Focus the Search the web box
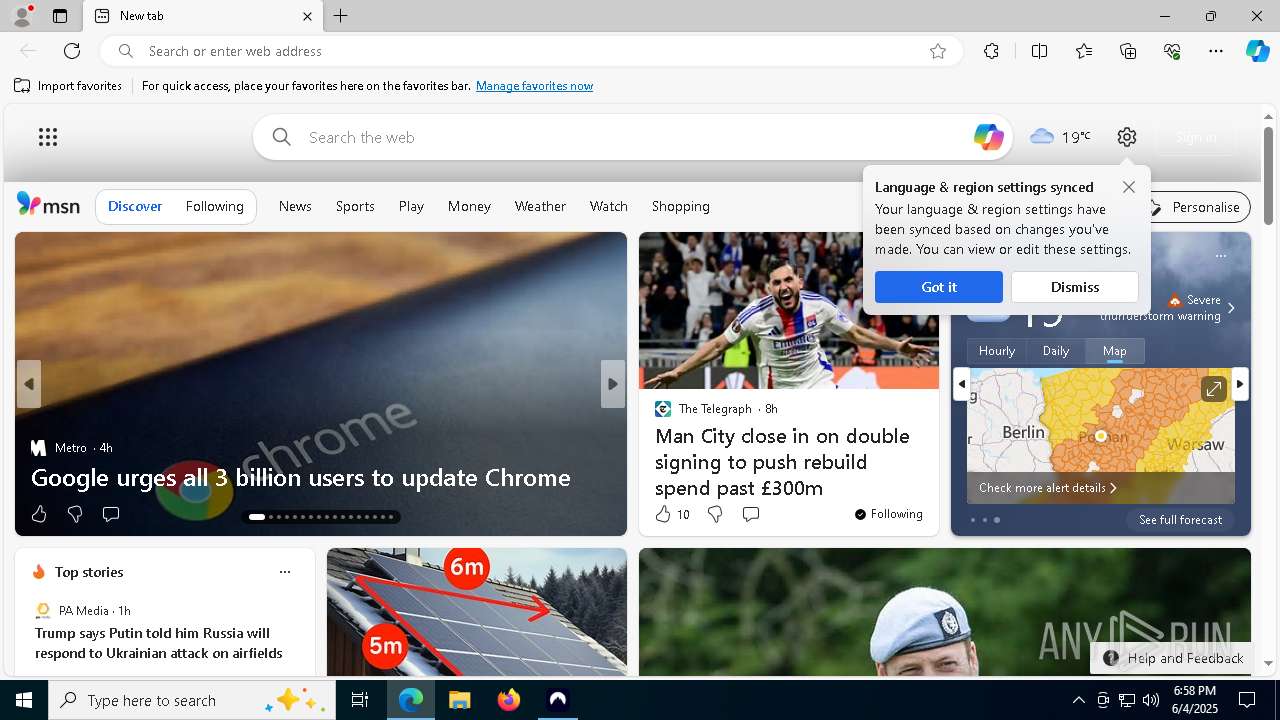Viewport: 1280px width, 720px height. pos(633,137)
